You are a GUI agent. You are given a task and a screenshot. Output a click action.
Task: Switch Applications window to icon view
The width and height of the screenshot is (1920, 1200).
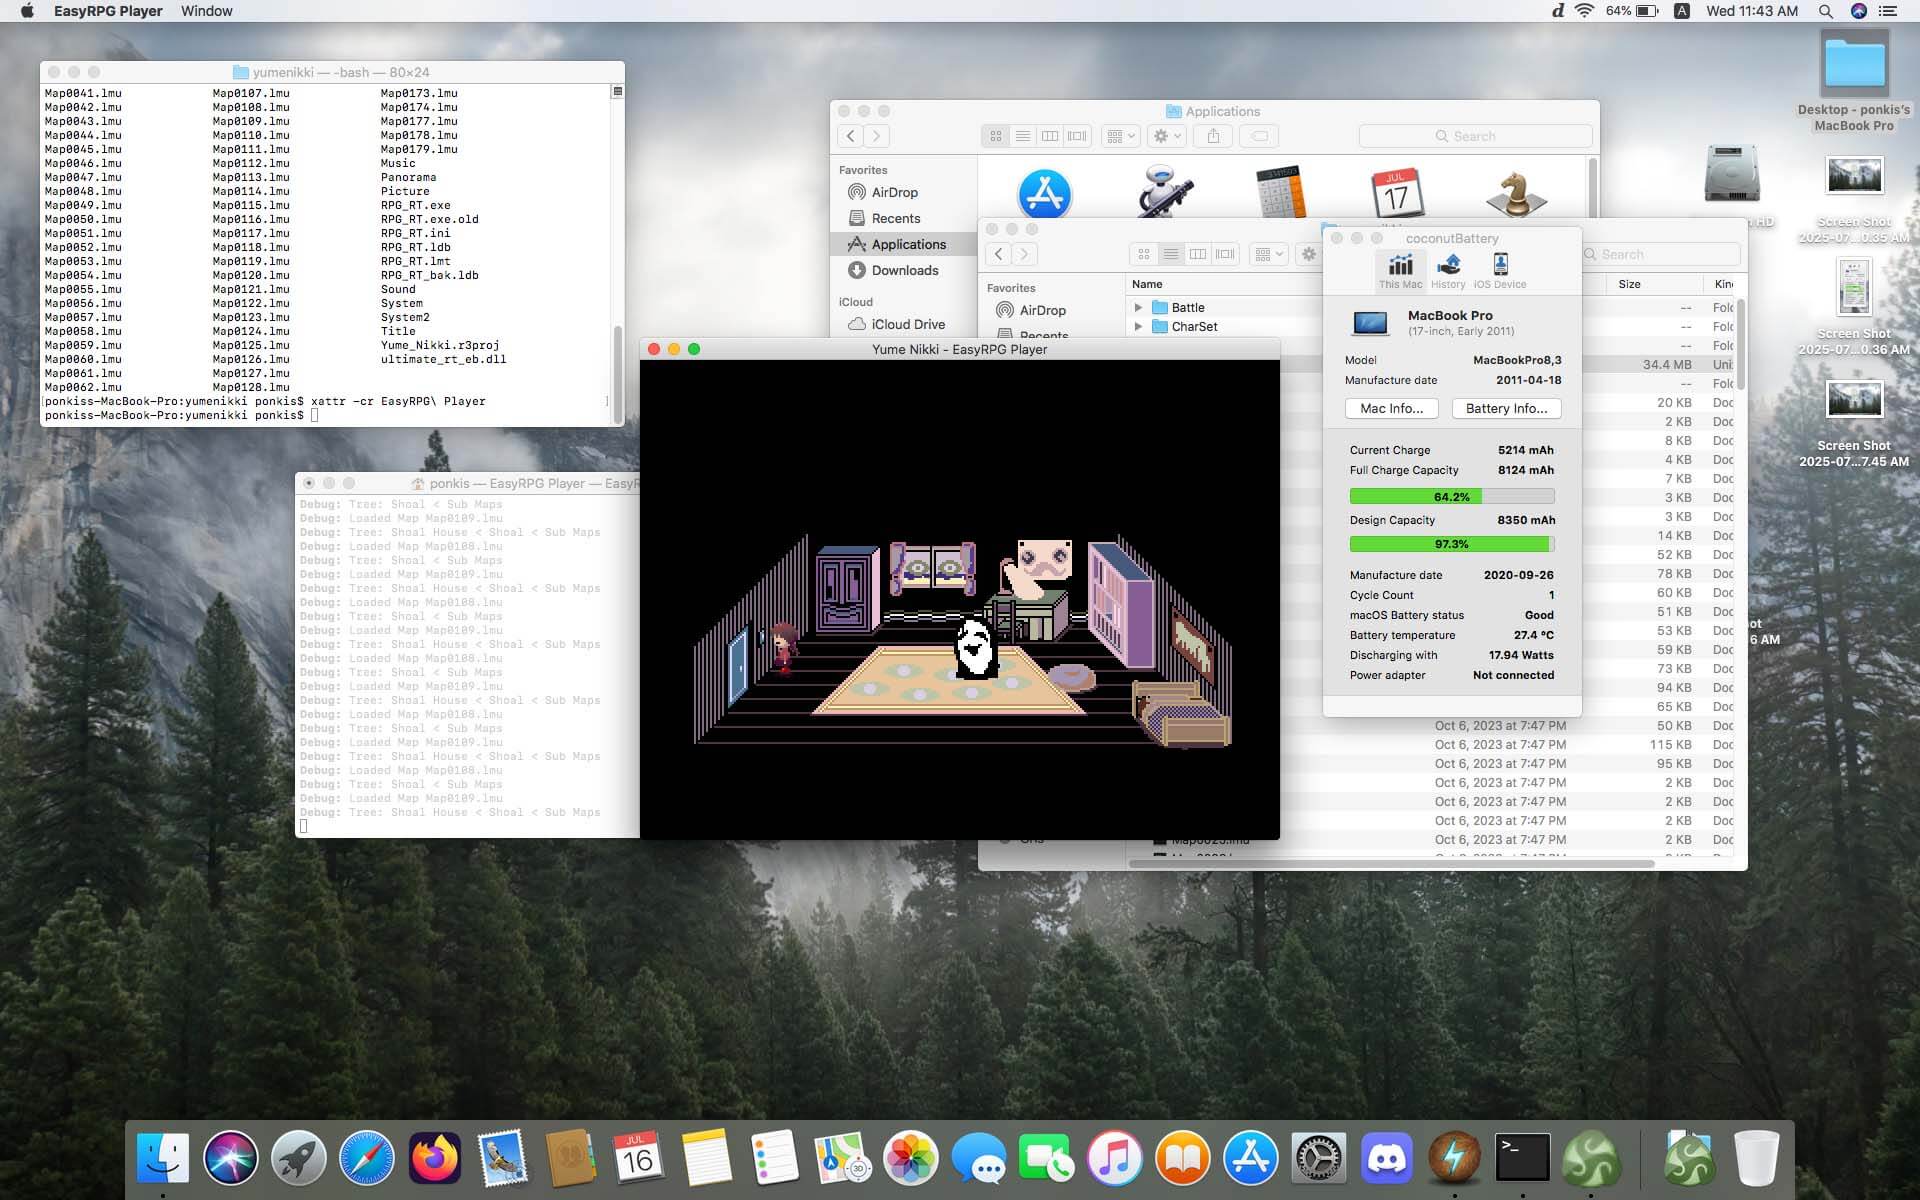click(996, 136)
